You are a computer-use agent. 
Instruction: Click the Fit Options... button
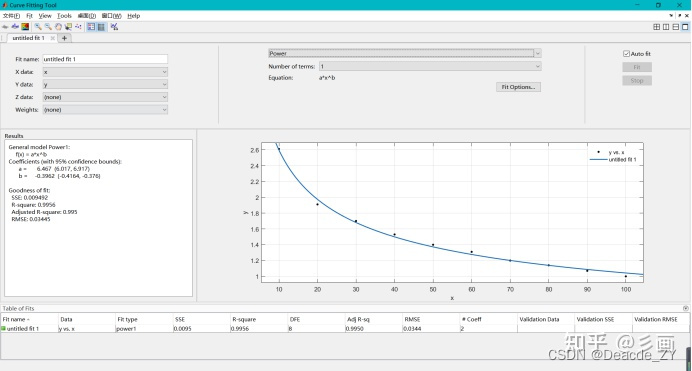pos(518,87)
